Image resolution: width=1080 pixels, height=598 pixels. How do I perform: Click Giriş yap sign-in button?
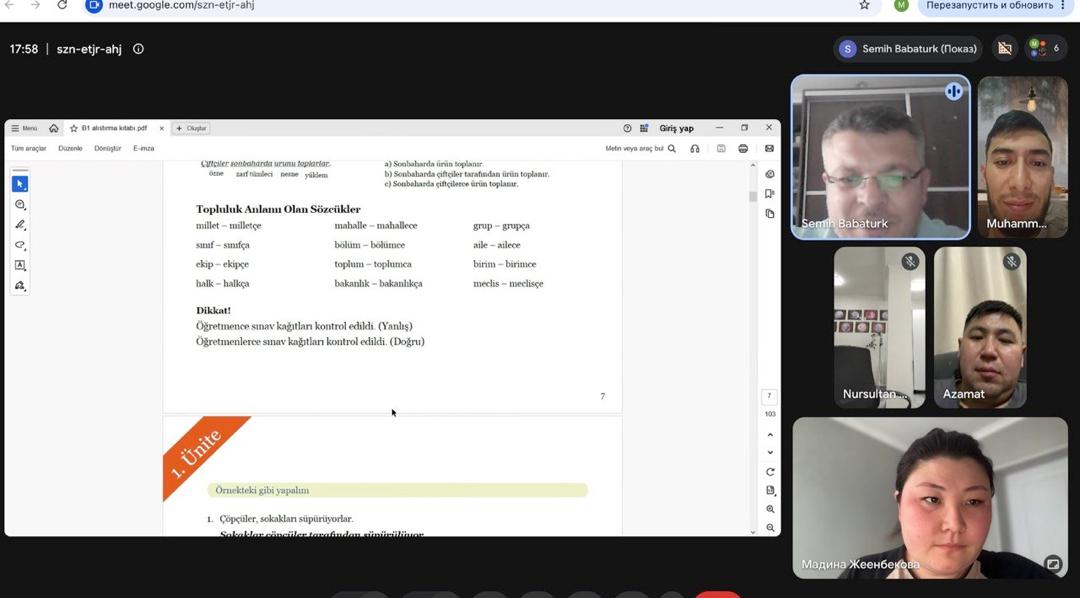click(676, 128)
